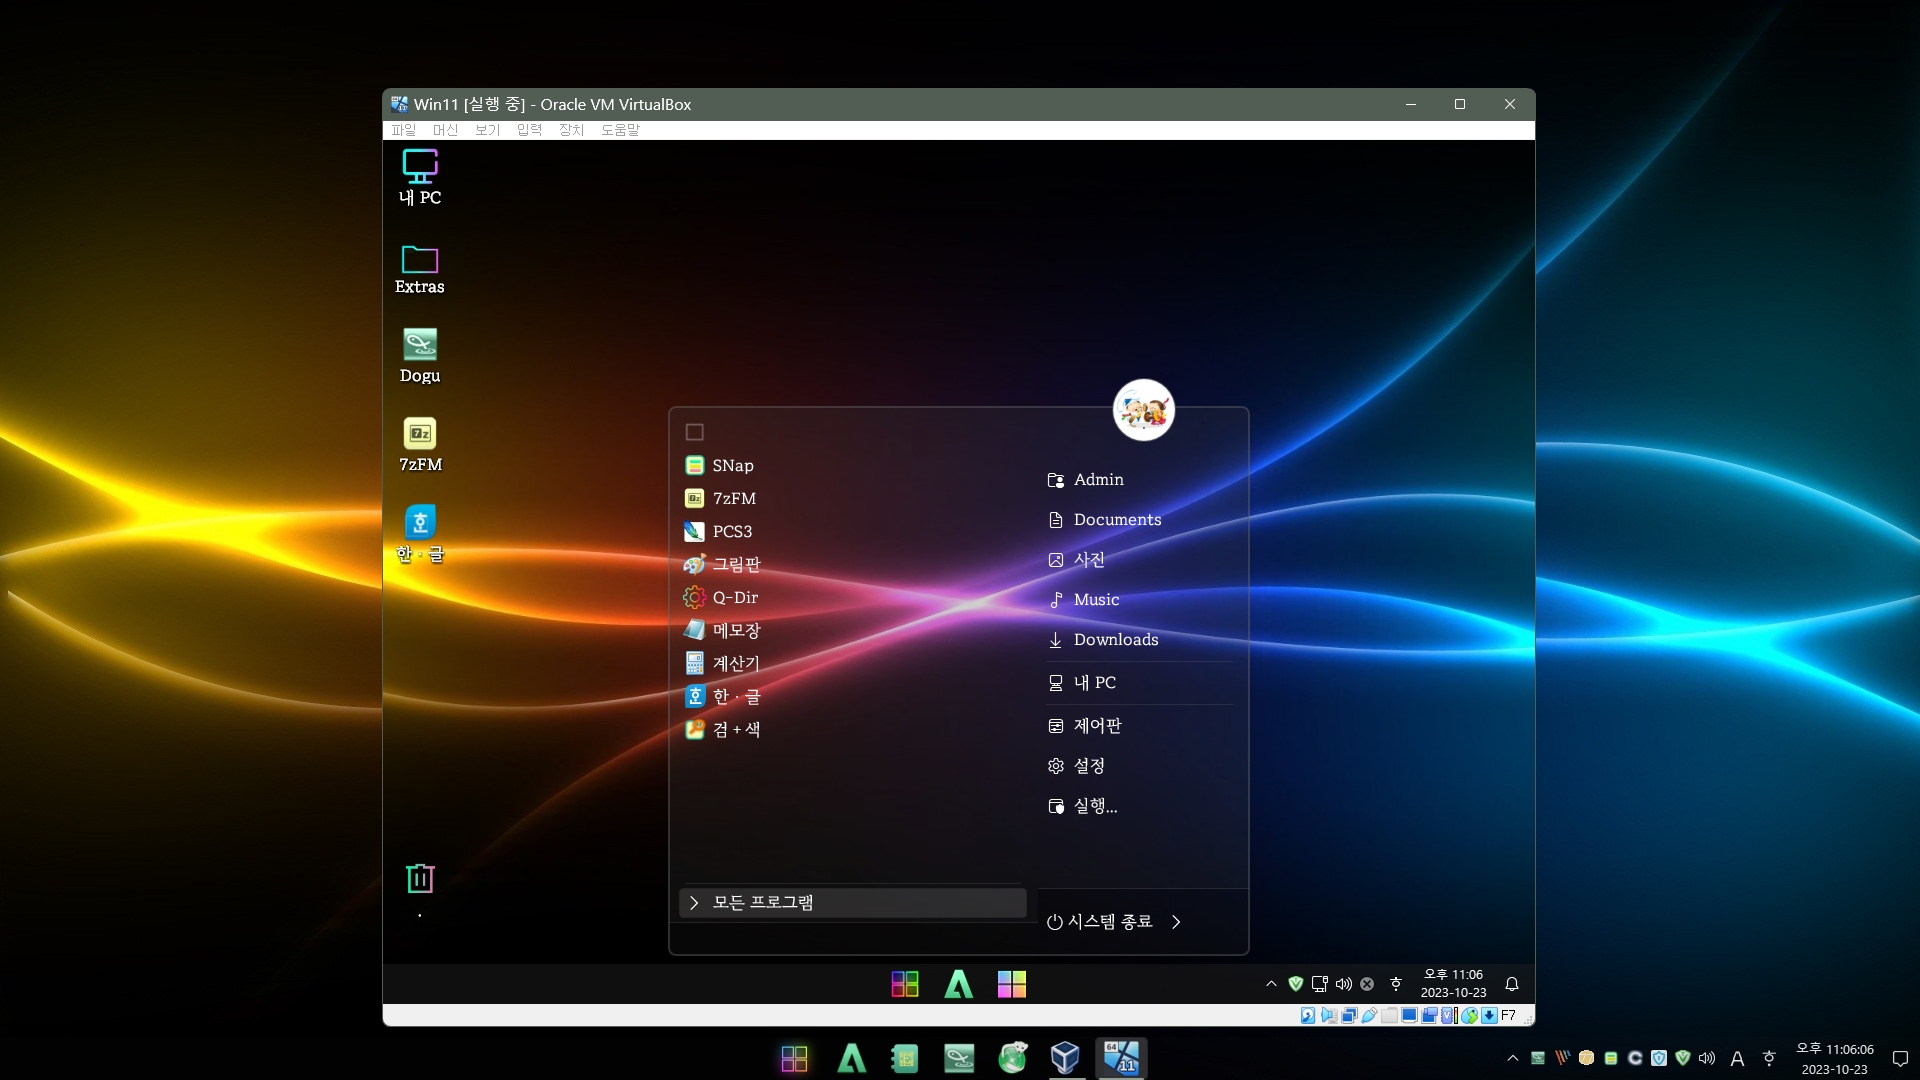Screen dimensions: 1920x1080
Task: Open the 파일 menu in VirtualBox
Action: [x=403, y=130]
